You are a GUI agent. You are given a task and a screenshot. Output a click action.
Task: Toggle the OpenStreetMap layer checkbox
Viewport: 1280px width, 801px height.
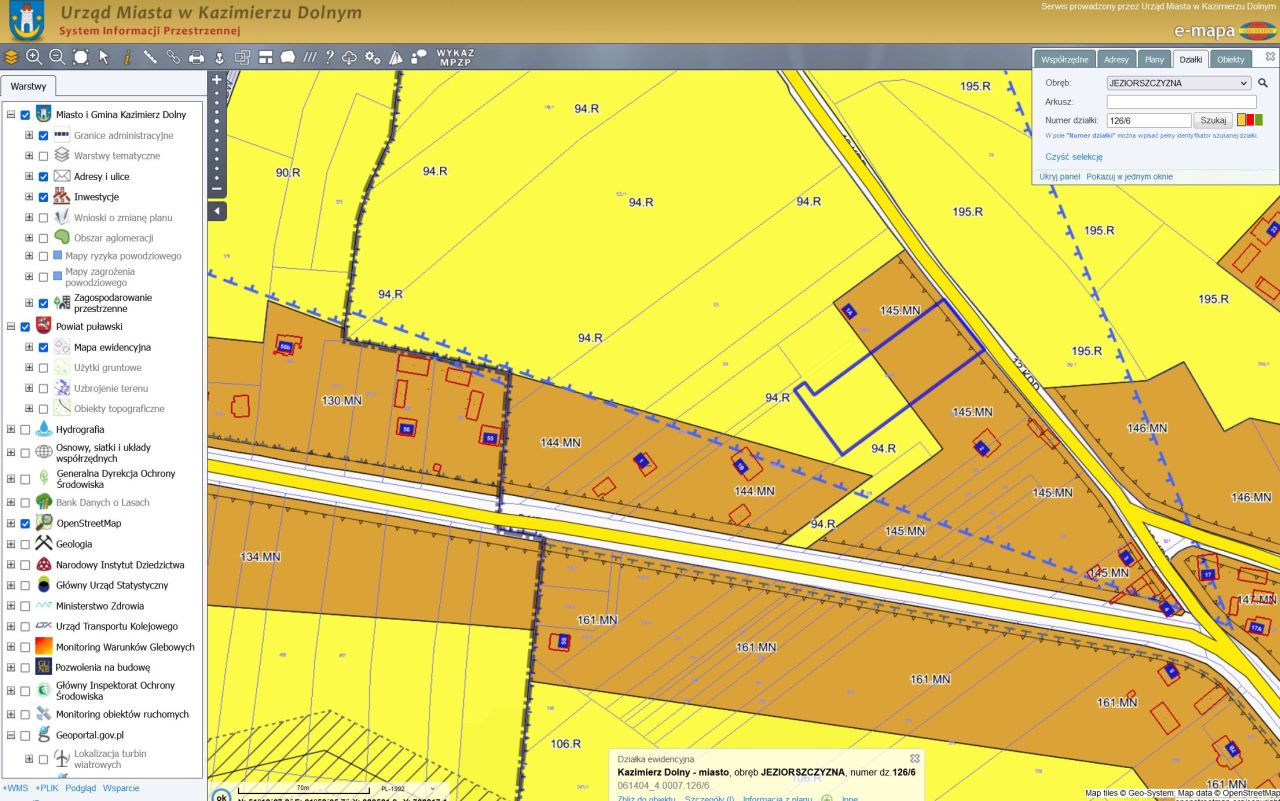(x=25, y=523)
